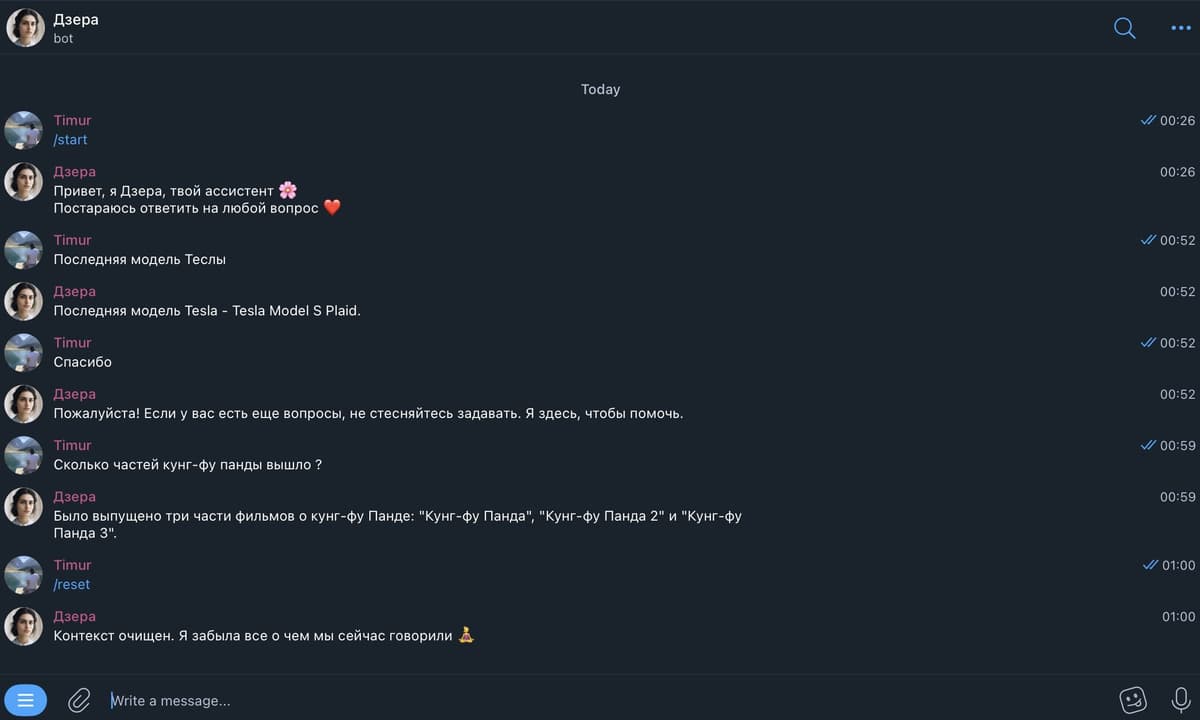Screen dimensions: 1200x720
Task: Click Timur's avatar beside the Kung Fu Panda question
Action: 24,455
